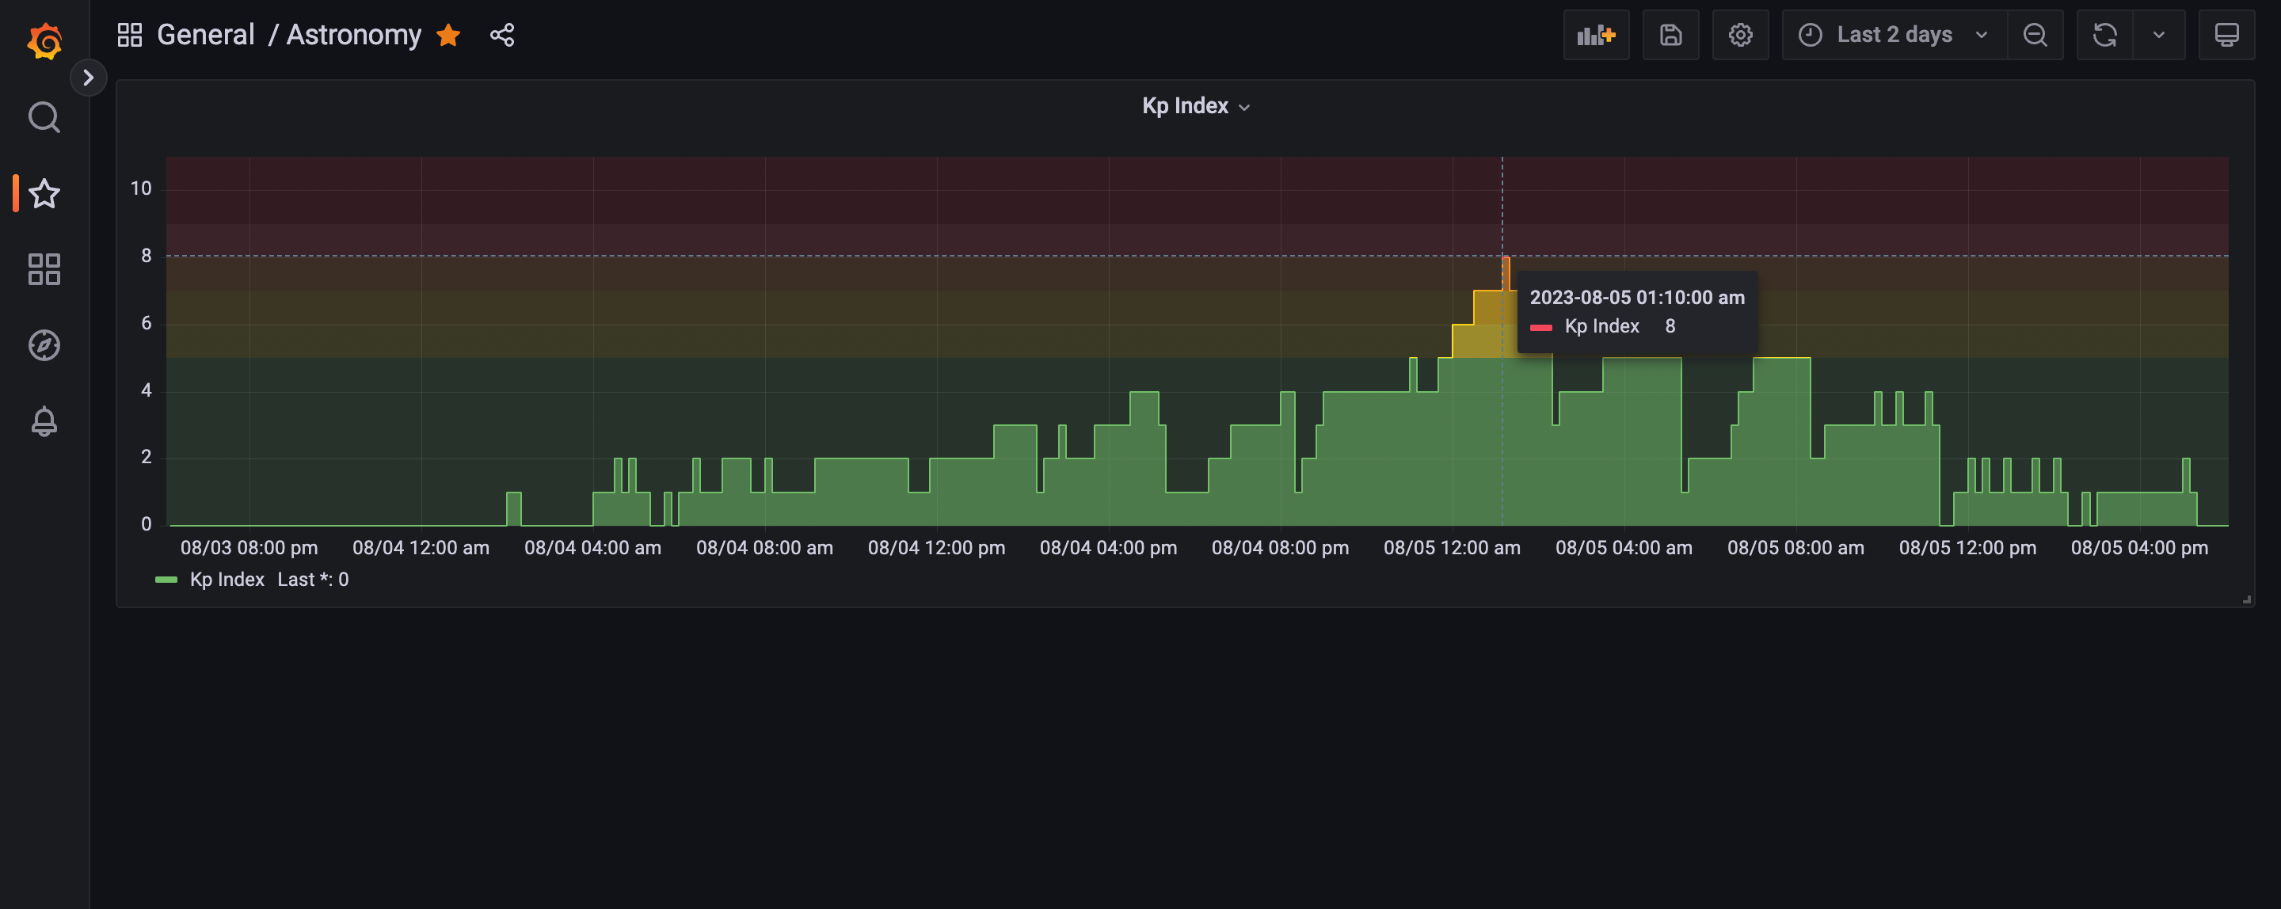
Task: Unstar the Astronomy dashboard
Action: [448, 35]
